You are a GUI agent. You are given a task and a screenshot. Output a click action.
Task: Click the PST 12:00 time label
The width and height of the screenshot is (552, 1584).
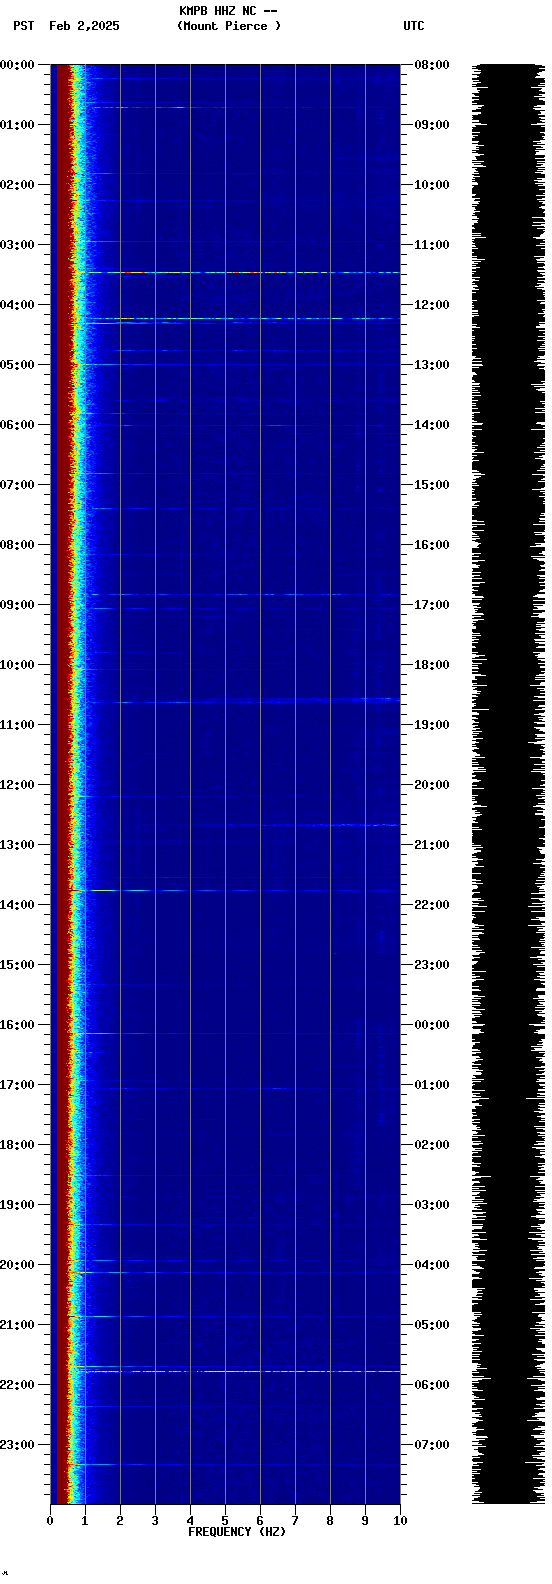17,785
